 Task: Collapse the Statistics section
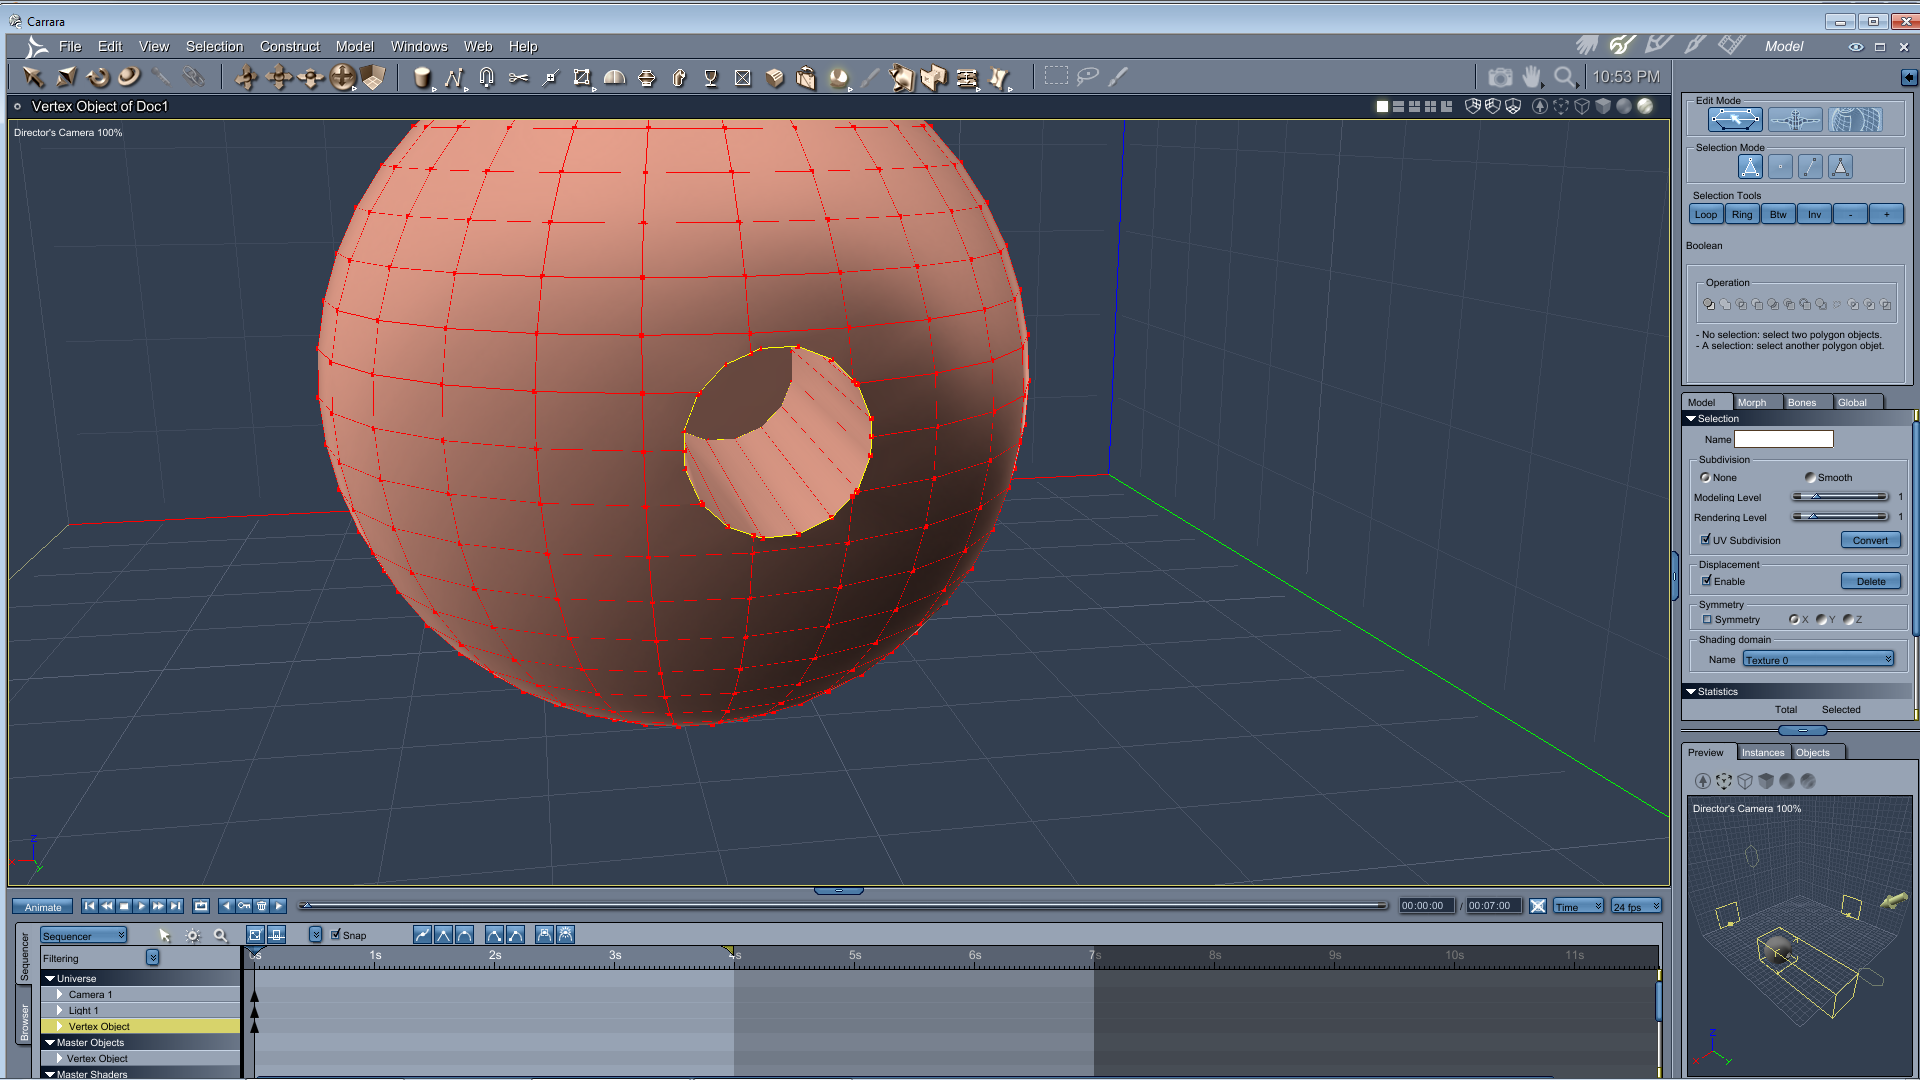[x=1691, y=691]
